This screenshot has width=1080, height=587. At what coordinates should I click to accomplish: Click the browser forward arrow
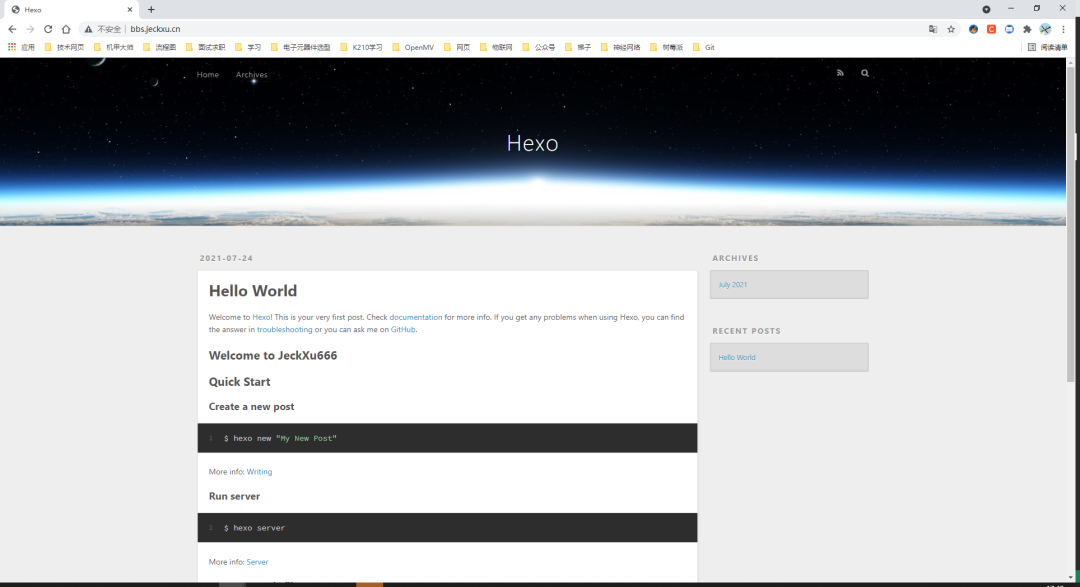[x=30, y=29]
